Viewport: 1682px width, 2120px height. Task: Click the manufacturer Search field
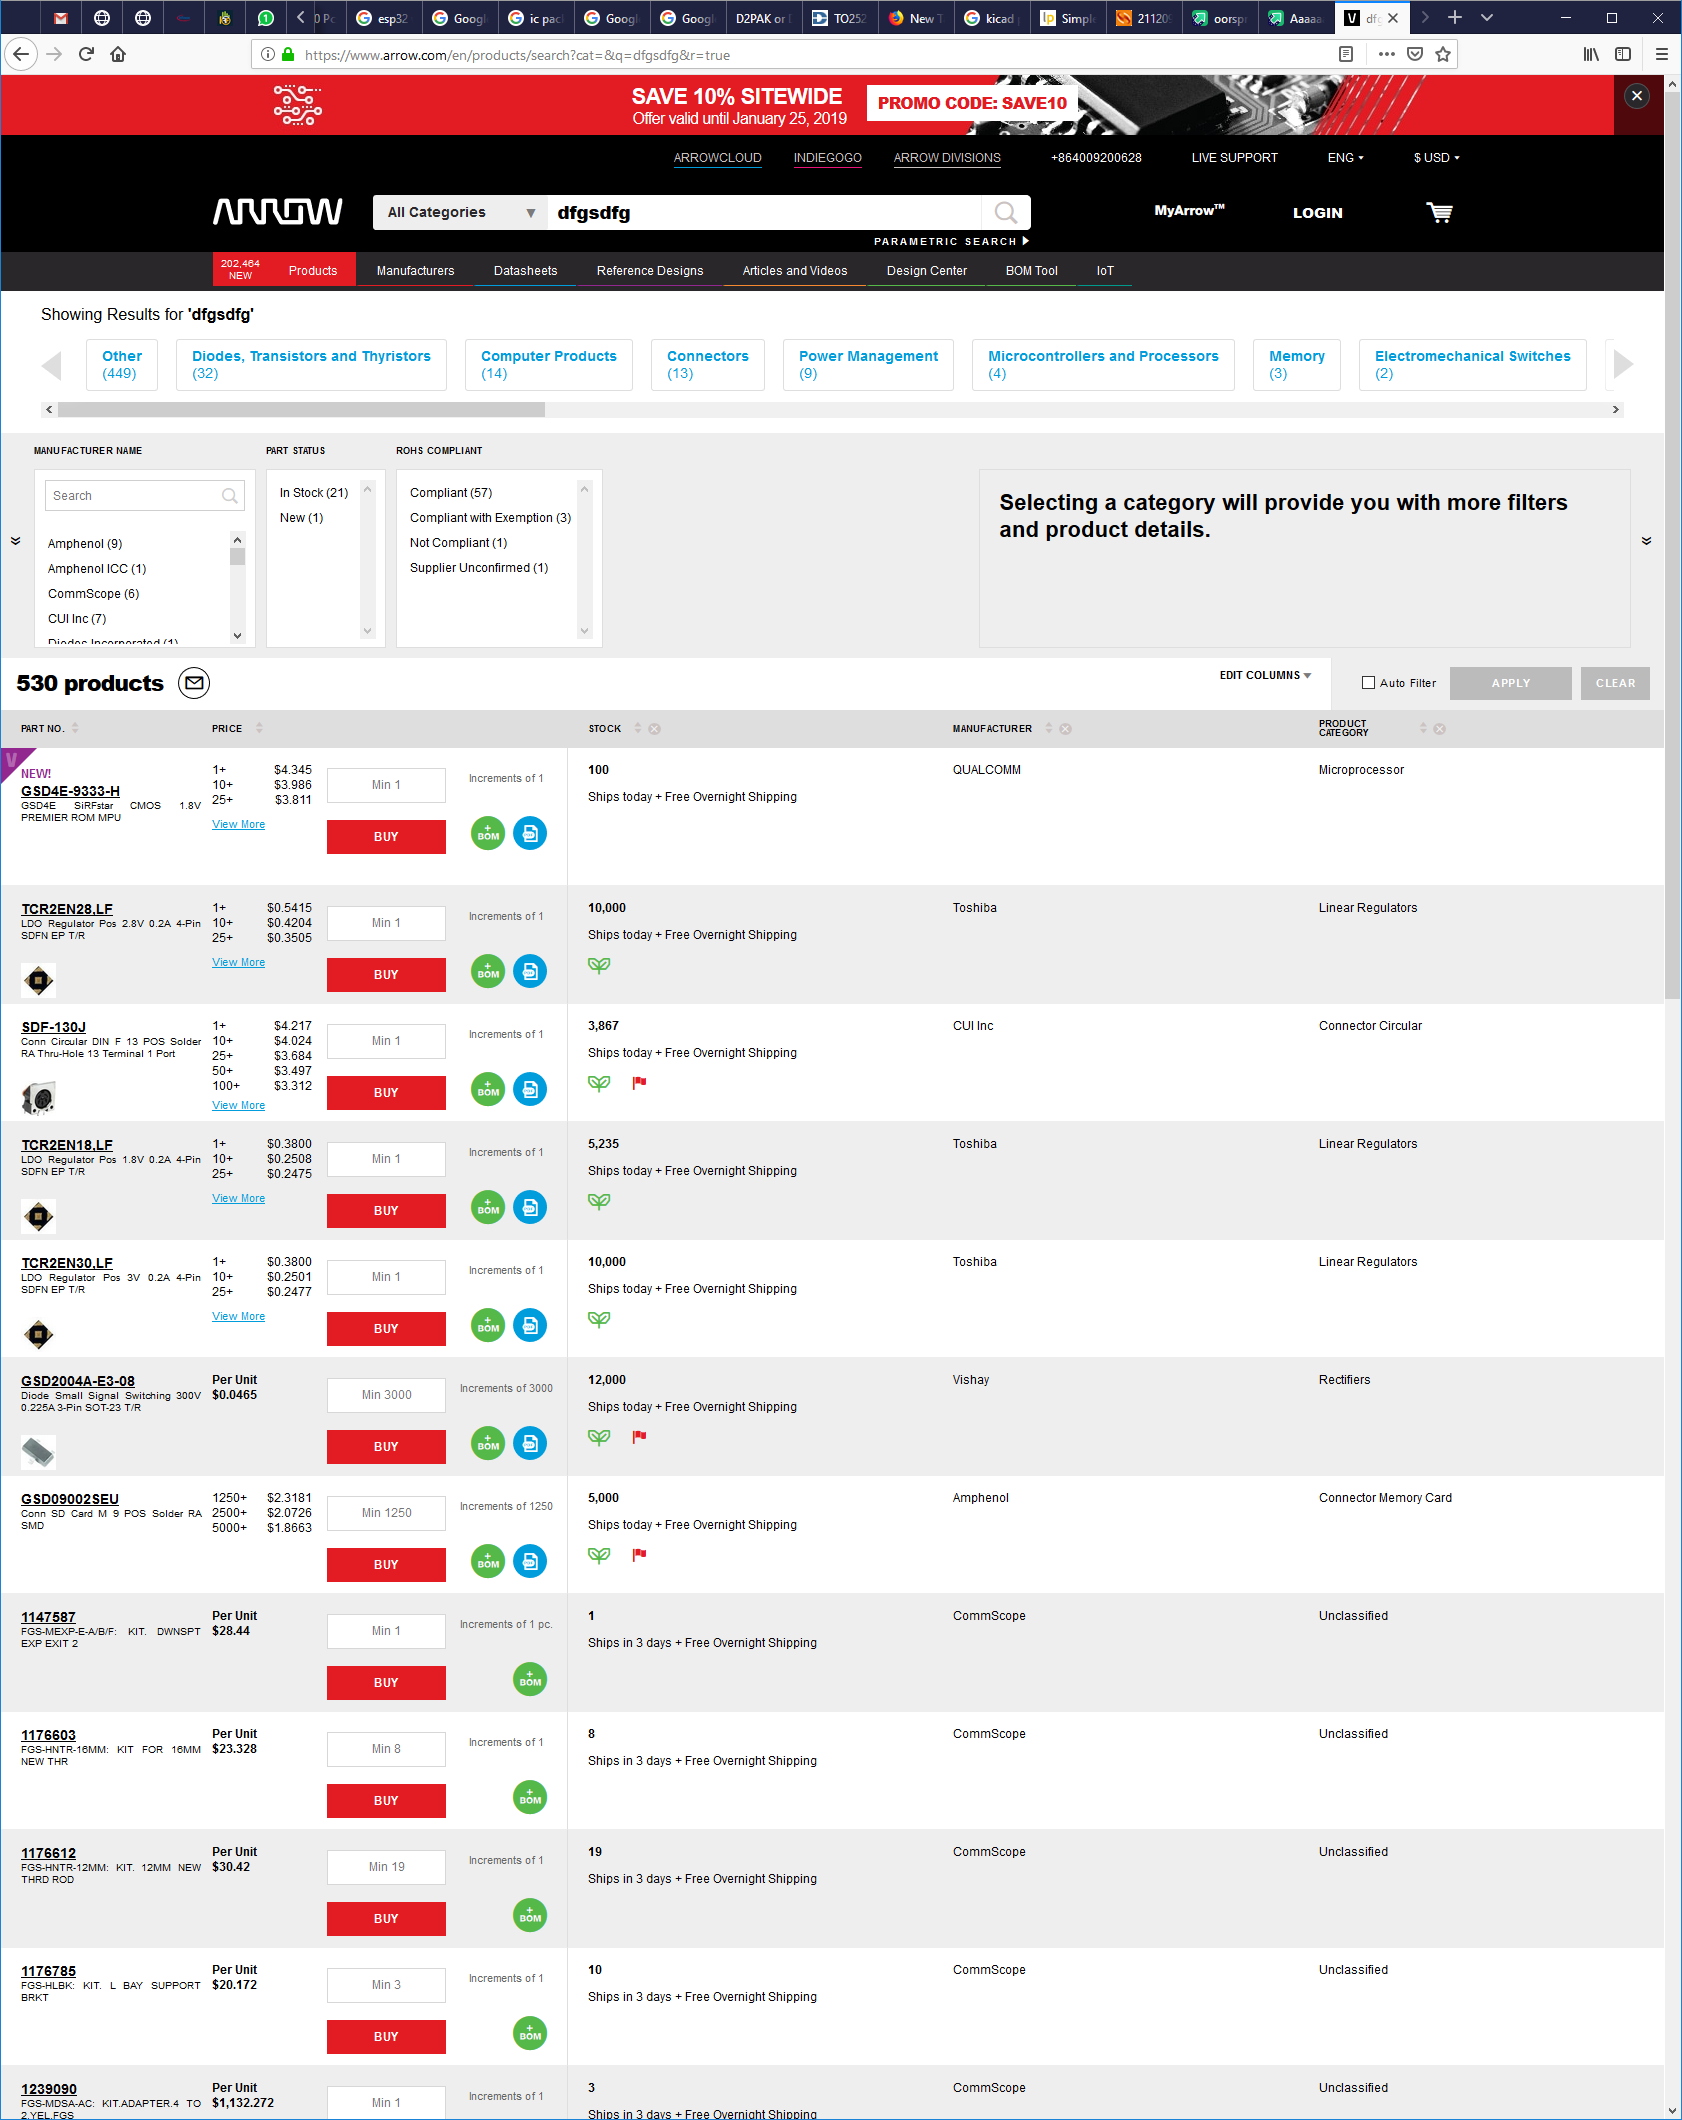coord(144,495)
